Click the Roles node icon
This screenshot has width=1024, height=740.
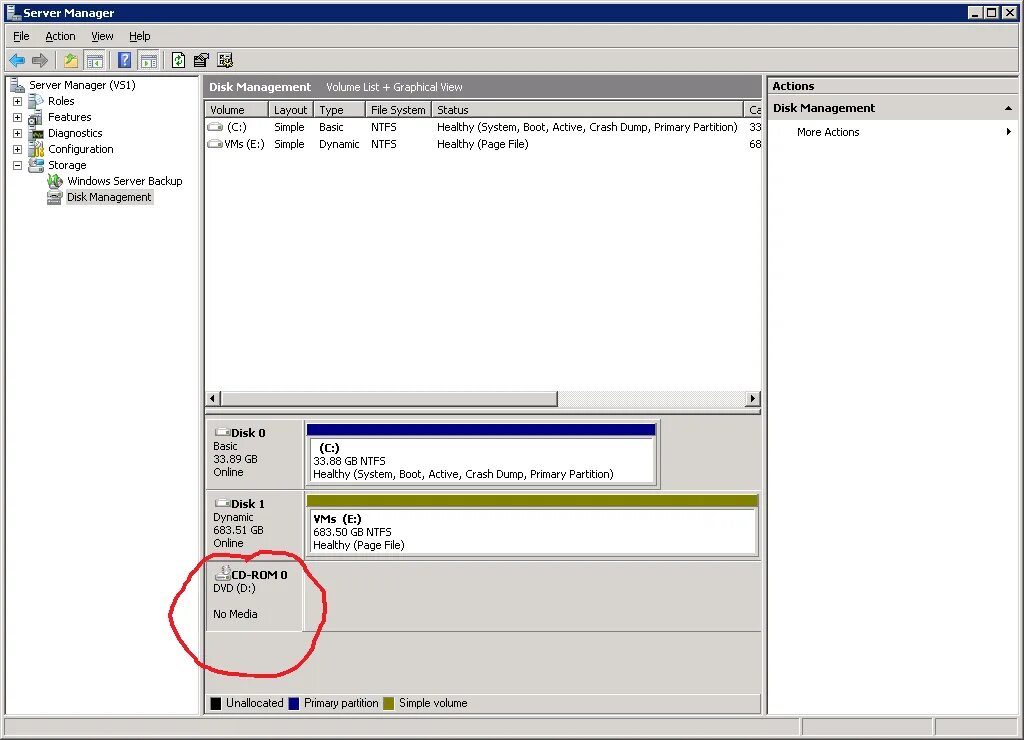click(36, 101)
